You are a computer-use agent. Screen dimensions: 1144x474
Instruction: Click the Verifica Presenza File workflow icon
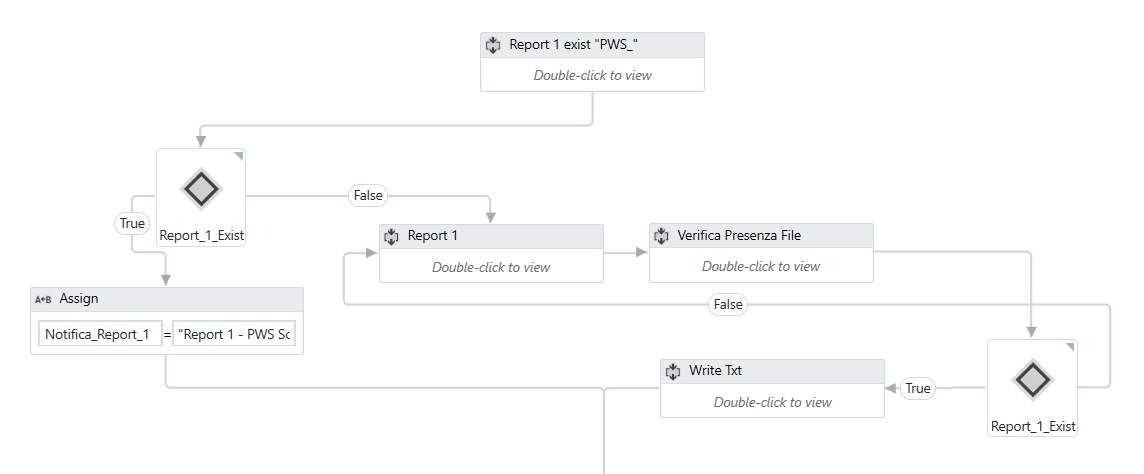coord(661,236)
